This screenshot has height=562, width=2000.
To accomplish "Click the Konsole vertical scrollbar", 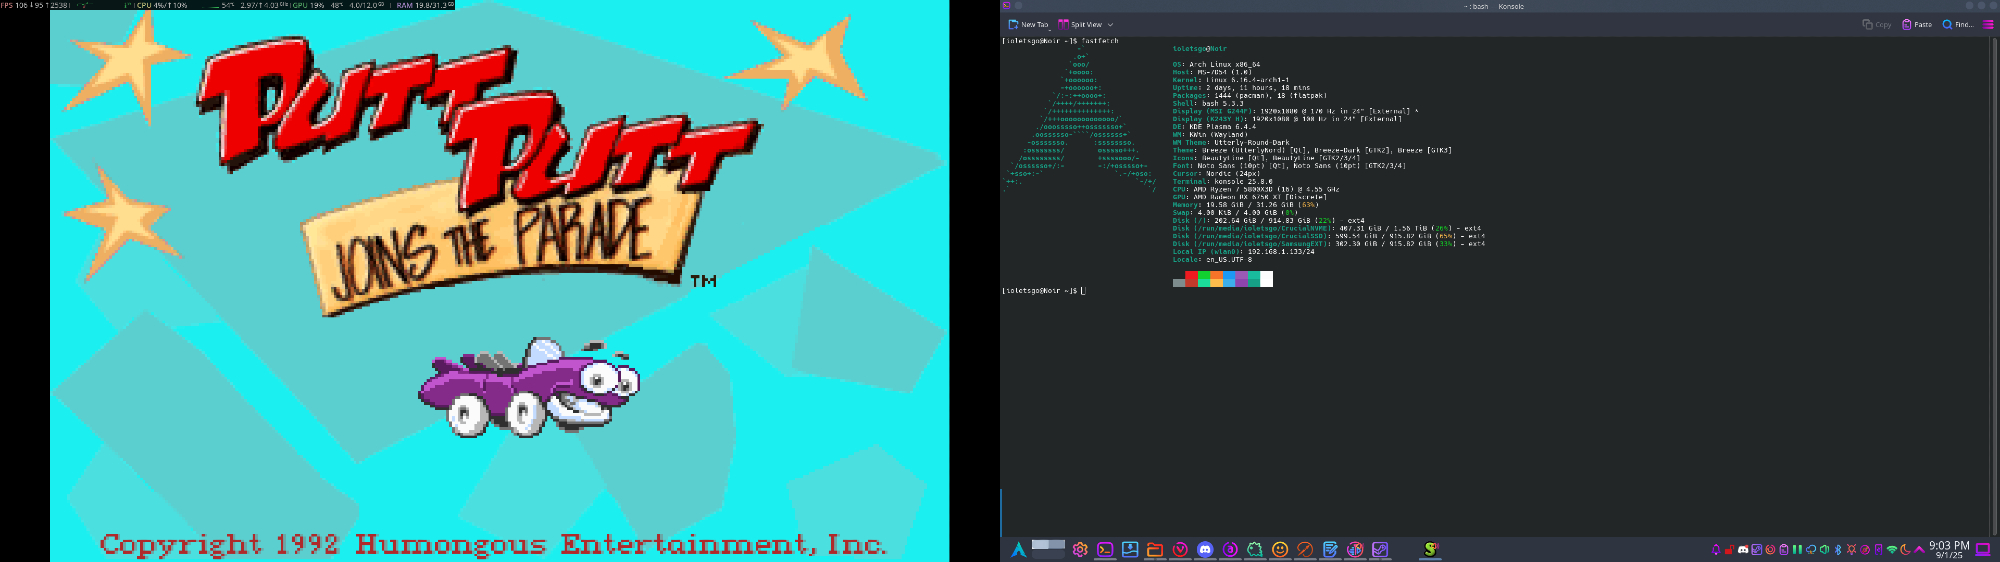I will click(x=1996, y=286).
